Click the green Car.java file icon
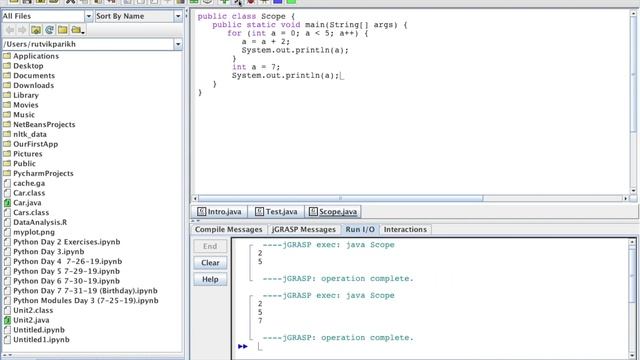 click(x=7, y=203)
